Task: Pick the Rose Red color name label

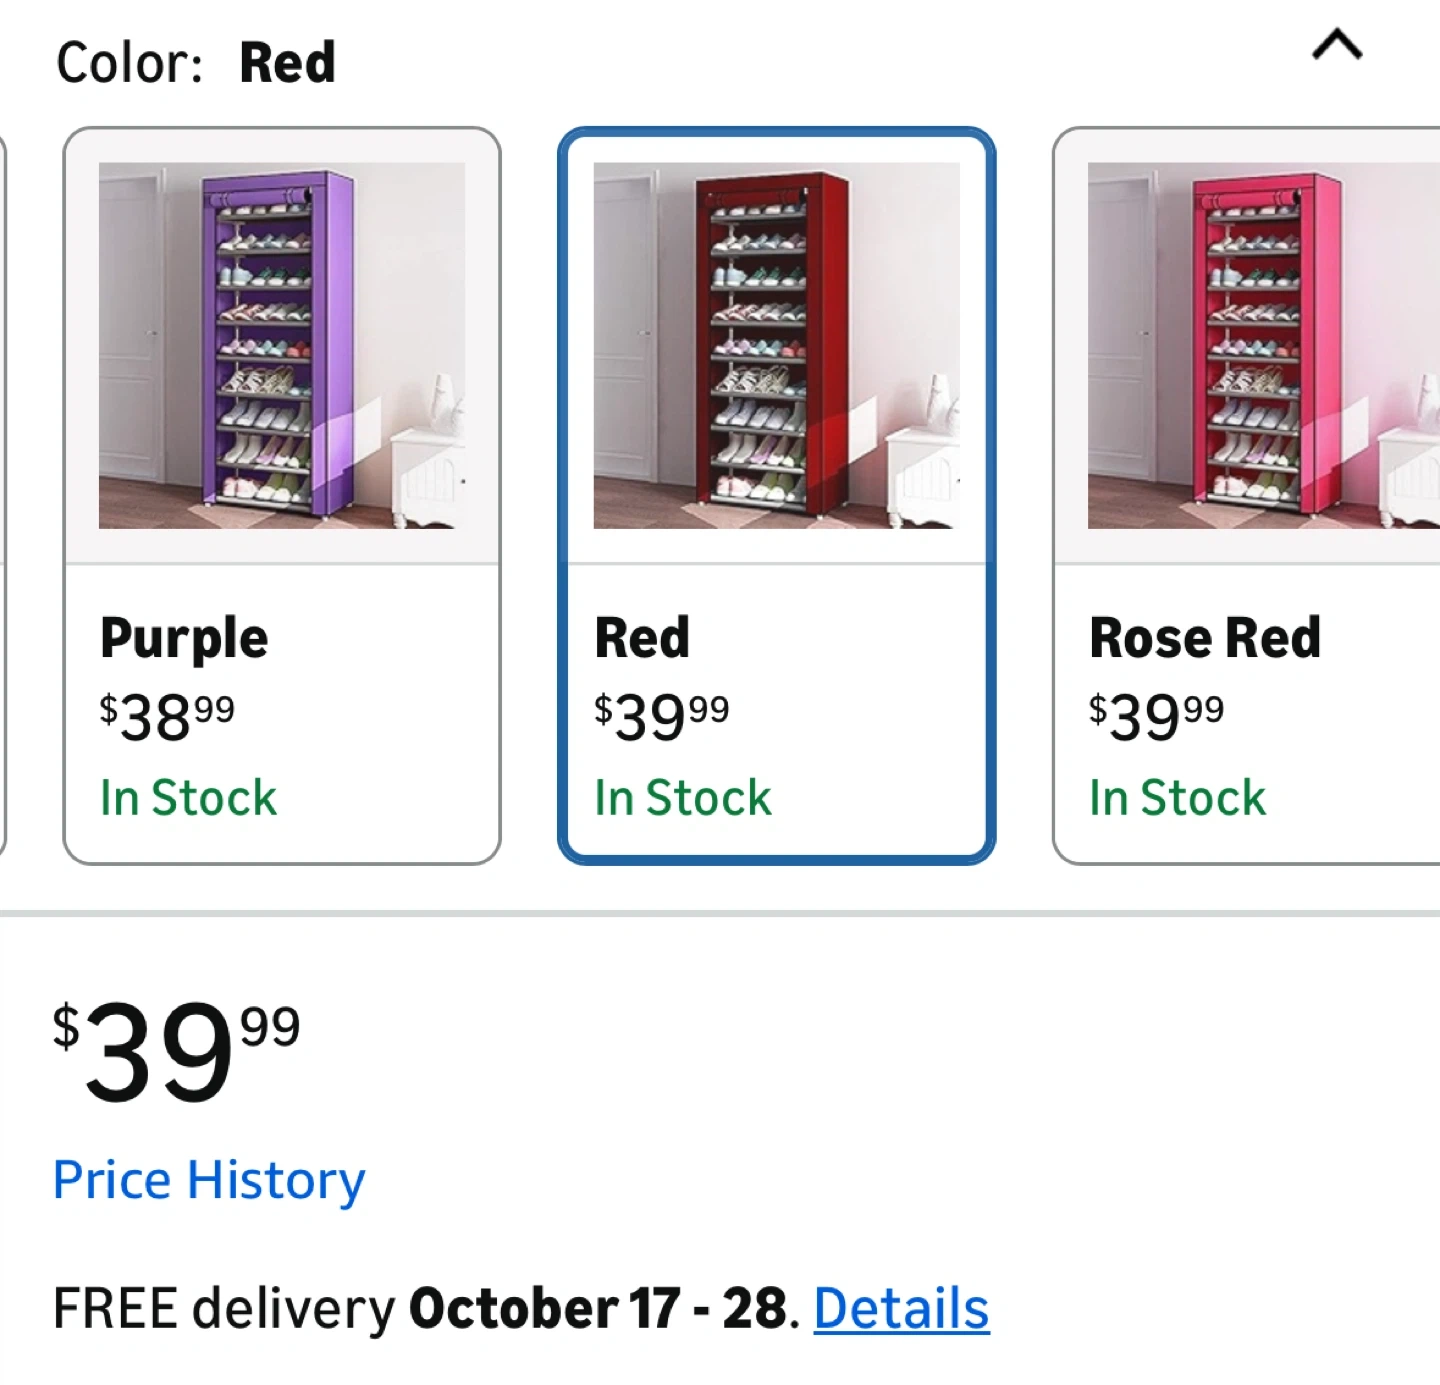Action: [x=1205, y=638]
